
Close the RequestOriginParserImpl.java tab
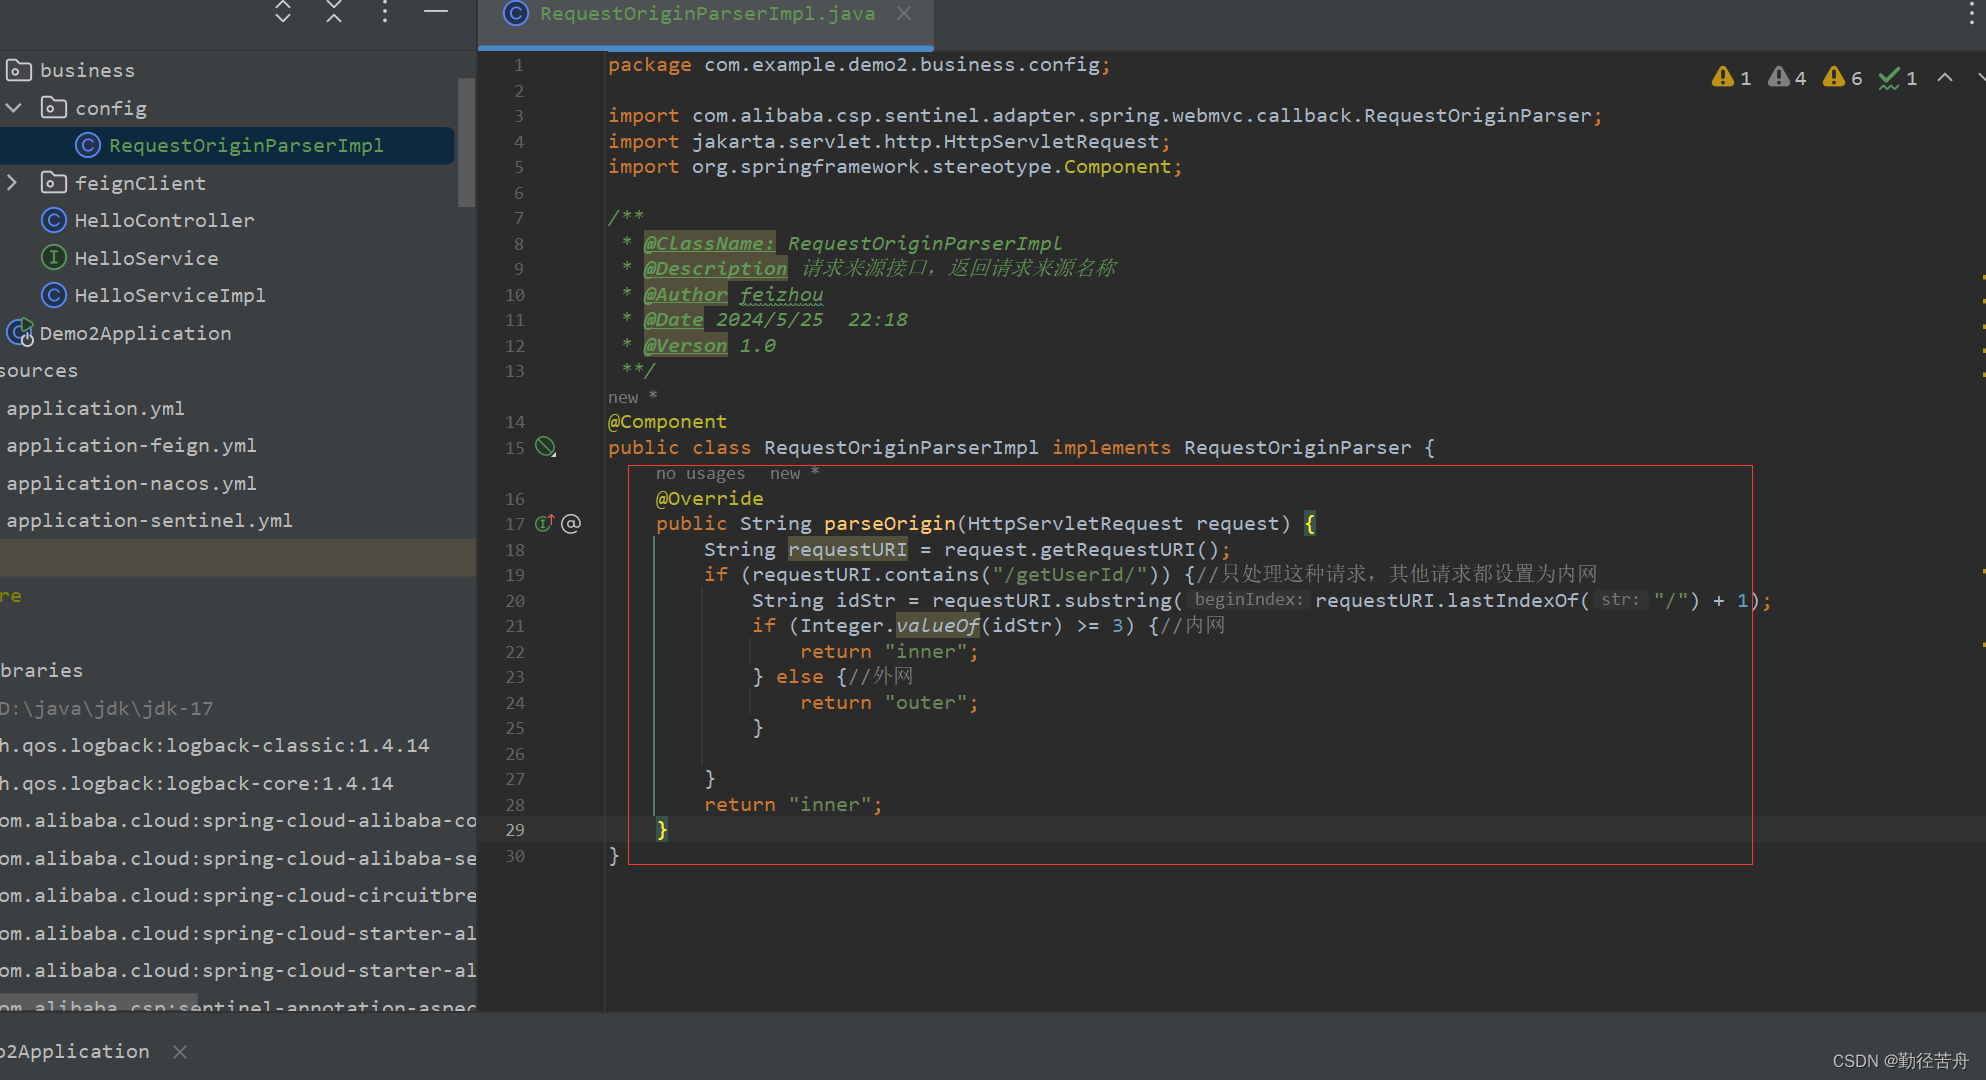click(x=904, y=14)
